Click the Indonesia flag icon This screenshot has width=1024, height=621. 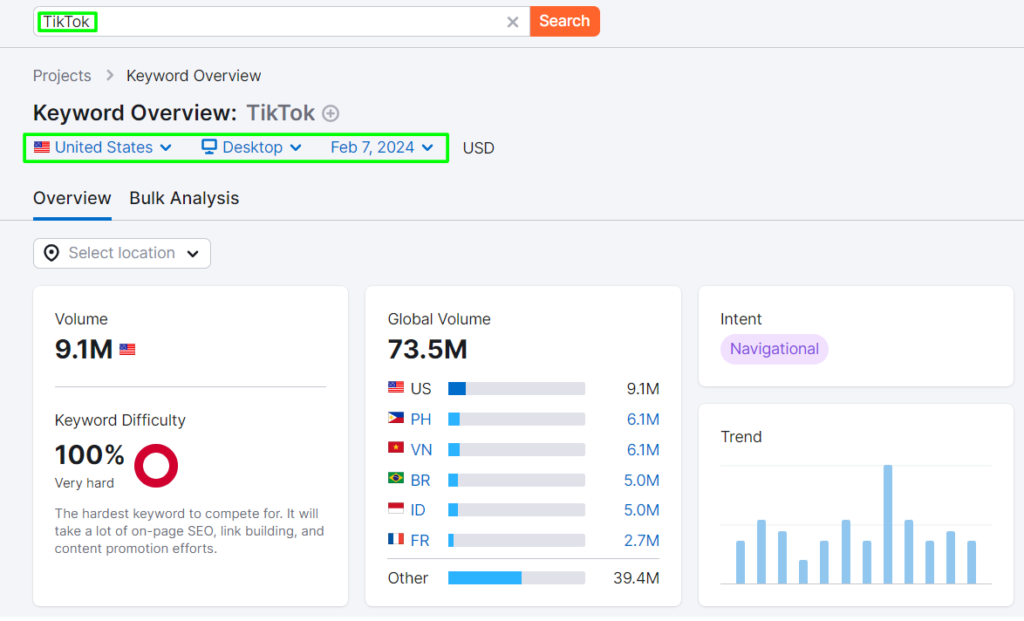(x=396, y=507)
